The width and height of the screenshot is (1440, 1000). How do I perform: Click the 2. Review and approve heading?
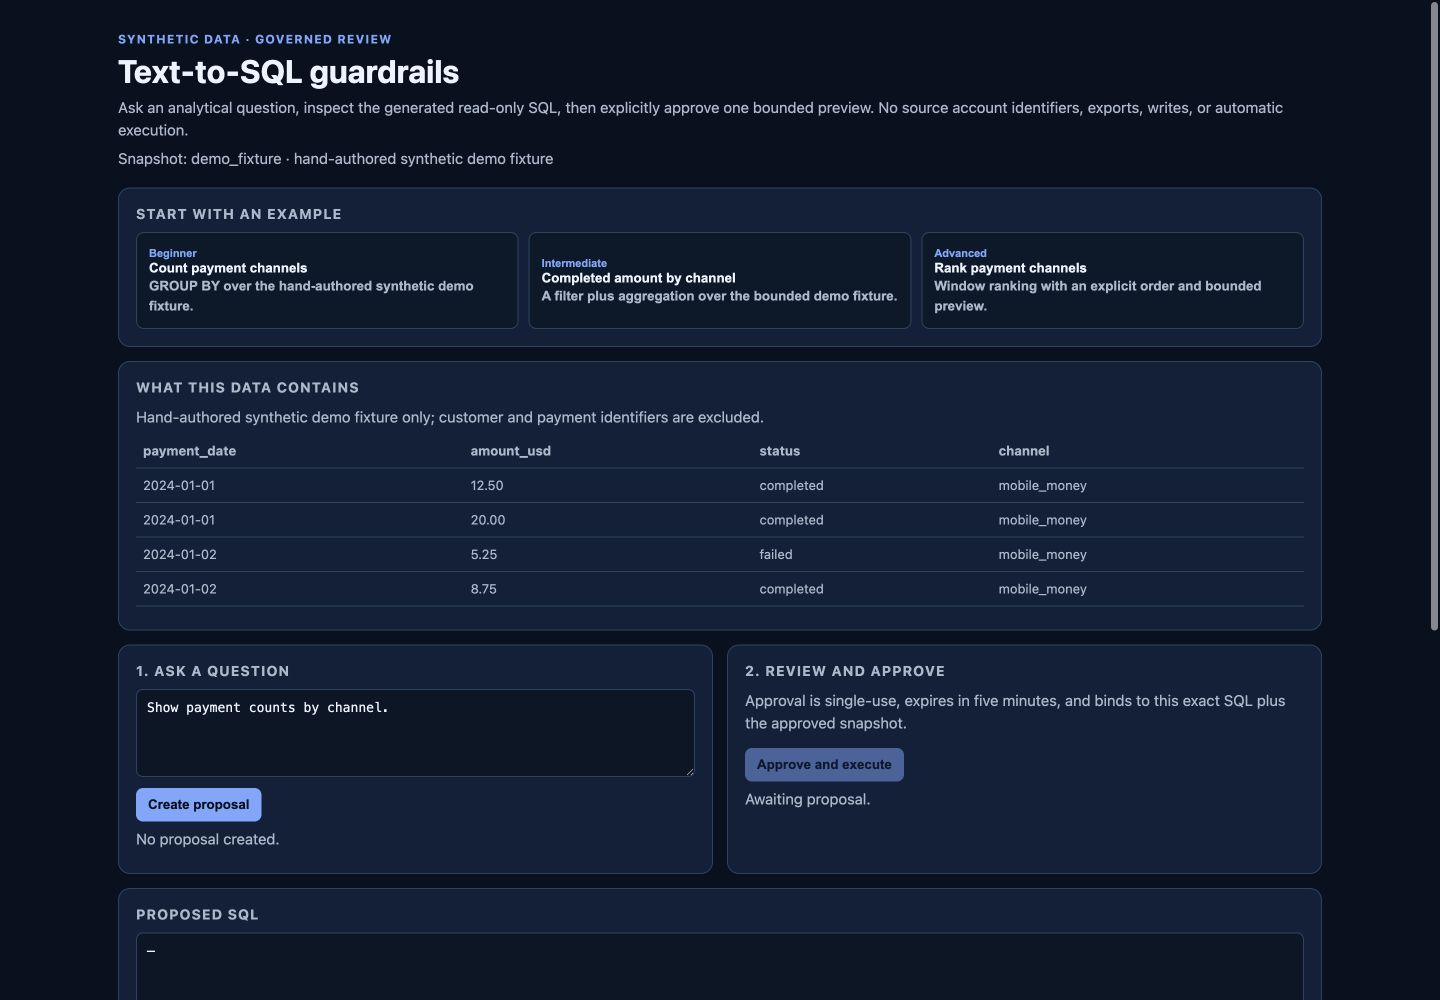(845, 672)
